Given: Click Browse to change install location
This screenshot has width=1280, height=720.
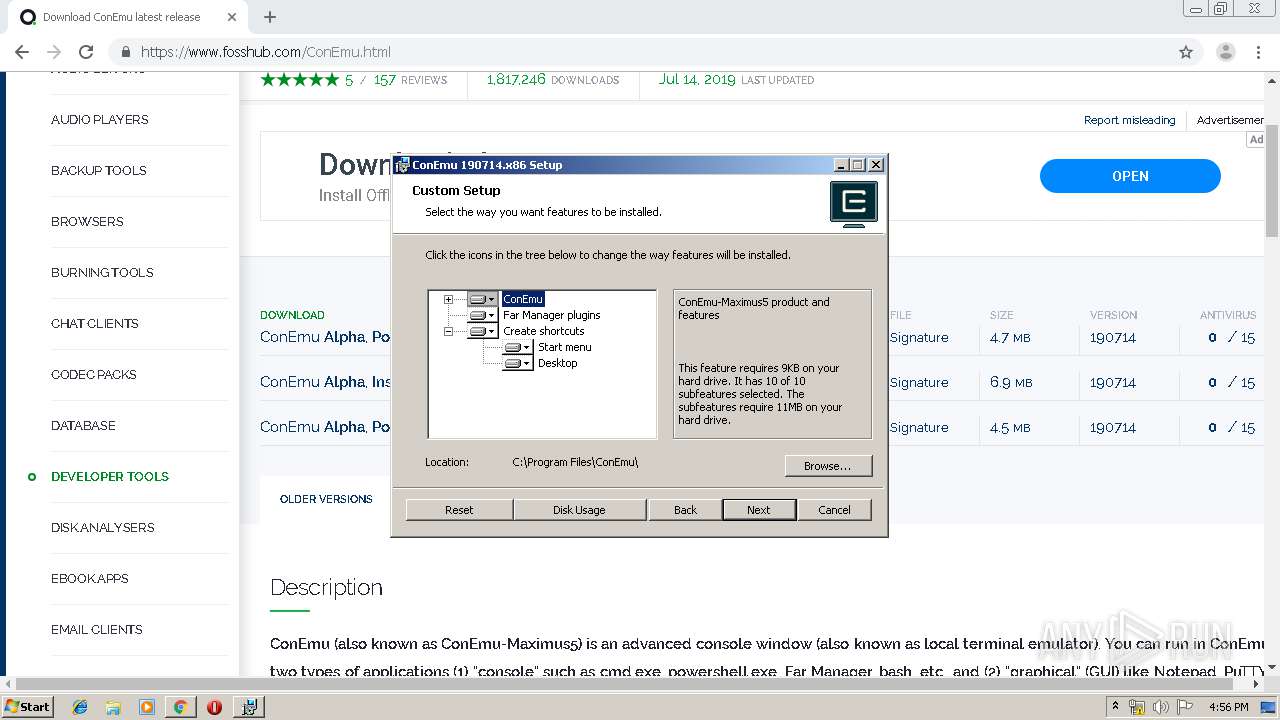Looking at the screenshot, I should point(828,466).
